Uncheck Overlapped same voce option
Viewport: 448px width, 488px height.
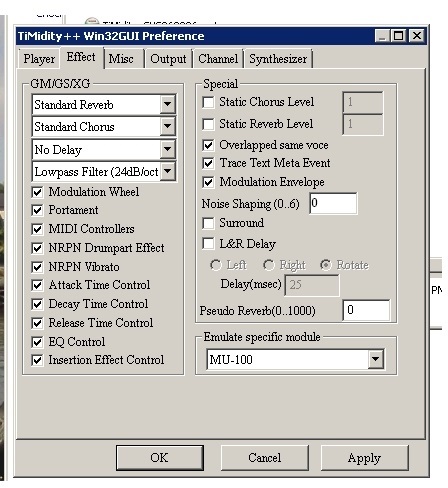coord(208,145)
